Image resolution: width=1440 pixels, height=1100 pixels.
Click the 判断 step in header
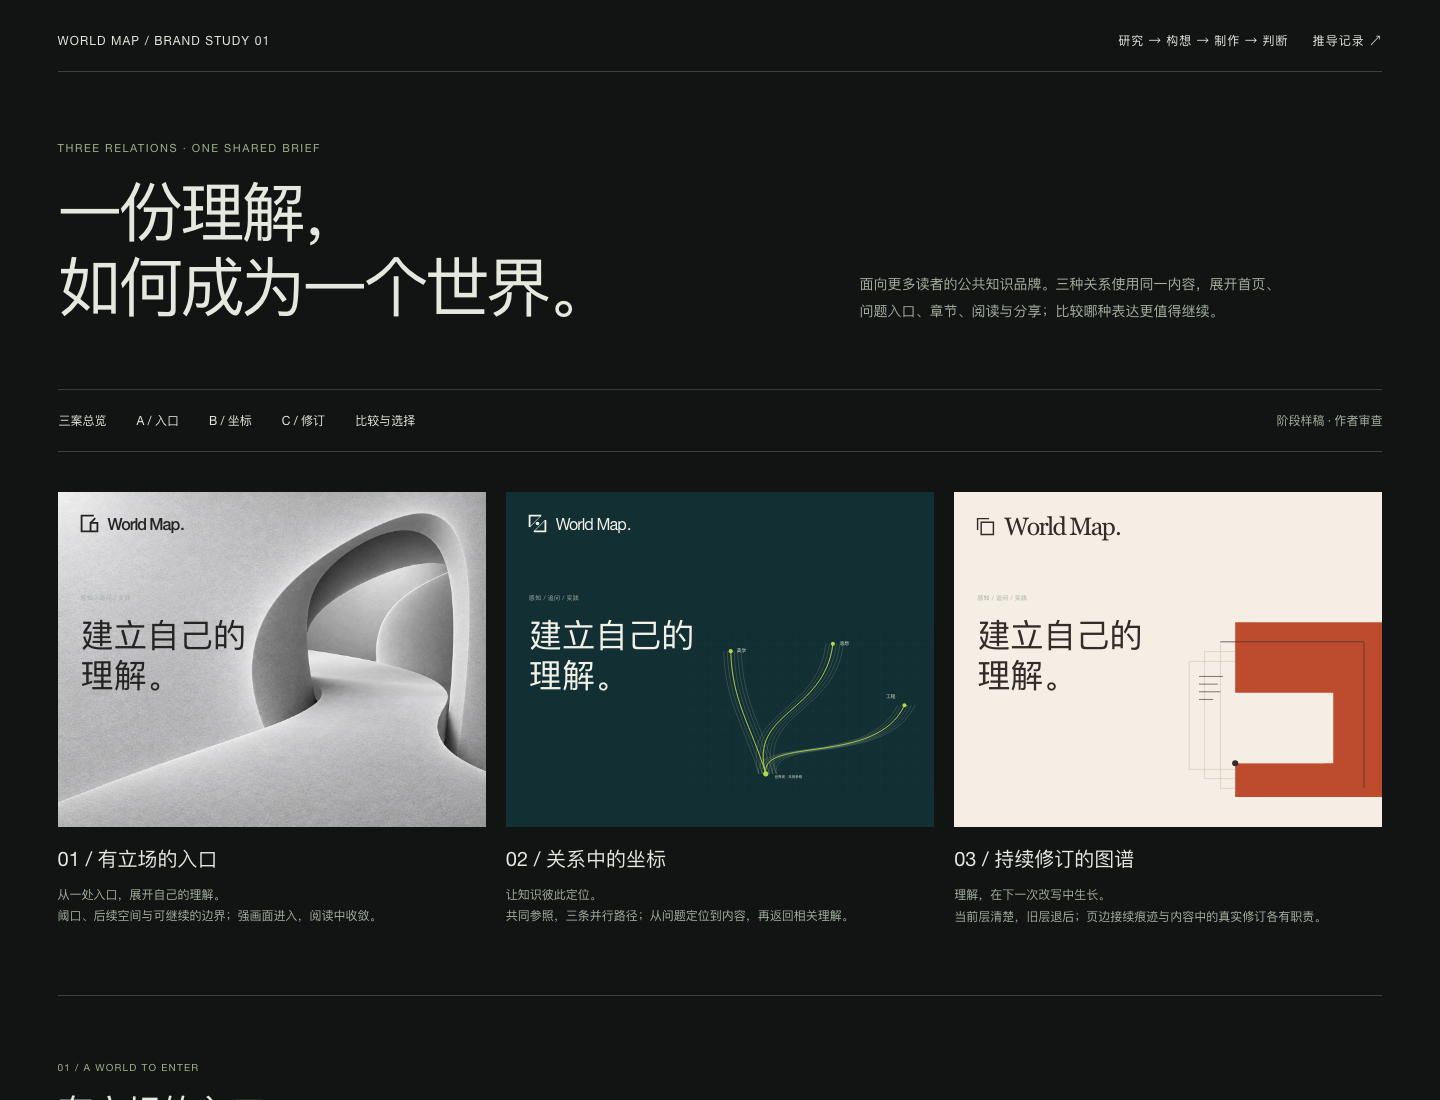click(x=1274, y=41)
